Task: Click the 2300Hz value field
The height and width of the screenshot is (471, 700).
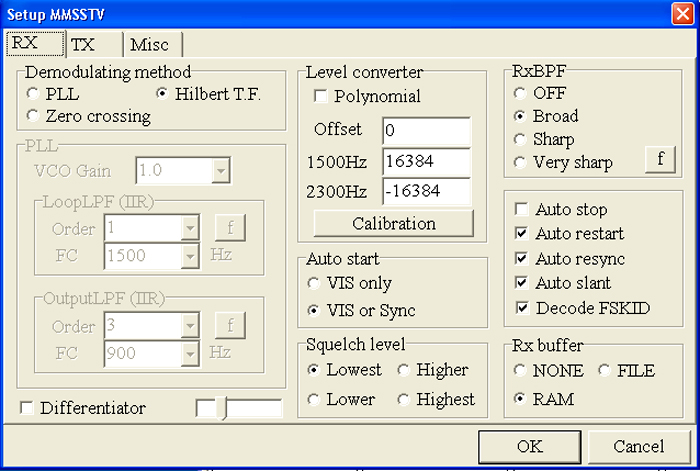Action: coord(426,192)
